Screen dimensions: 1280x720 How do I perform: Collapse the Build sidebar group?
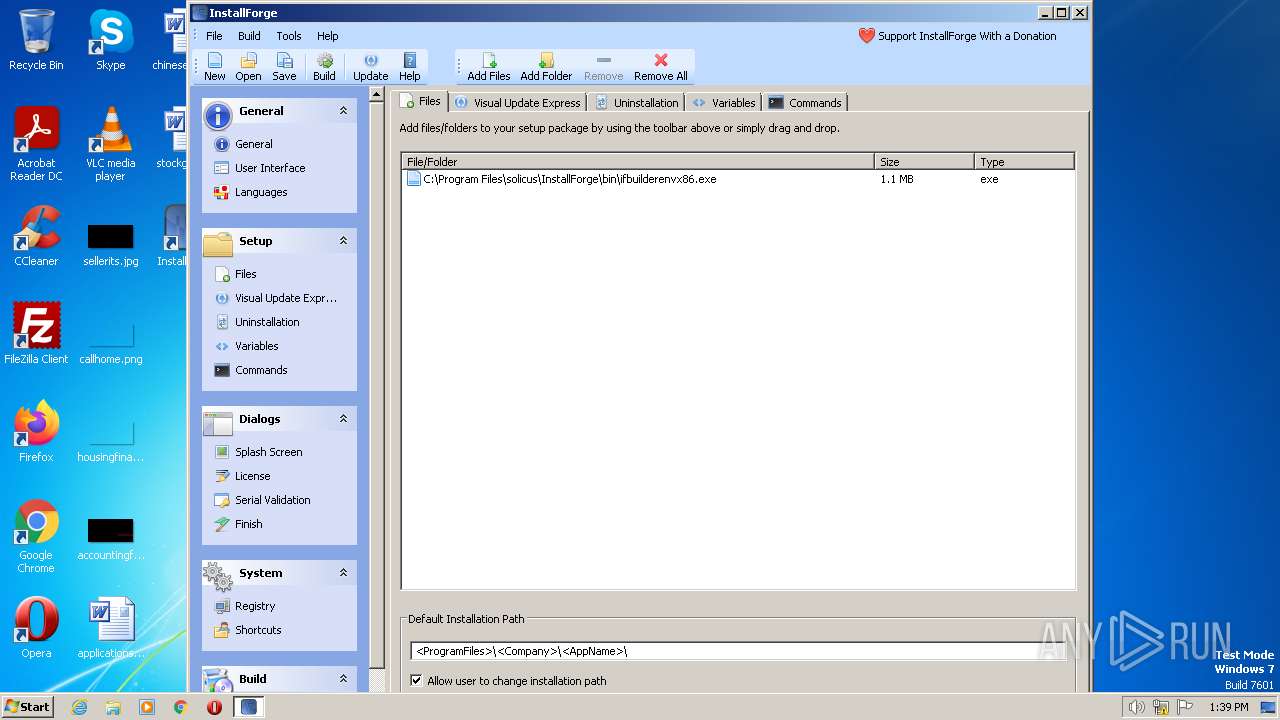343,679
